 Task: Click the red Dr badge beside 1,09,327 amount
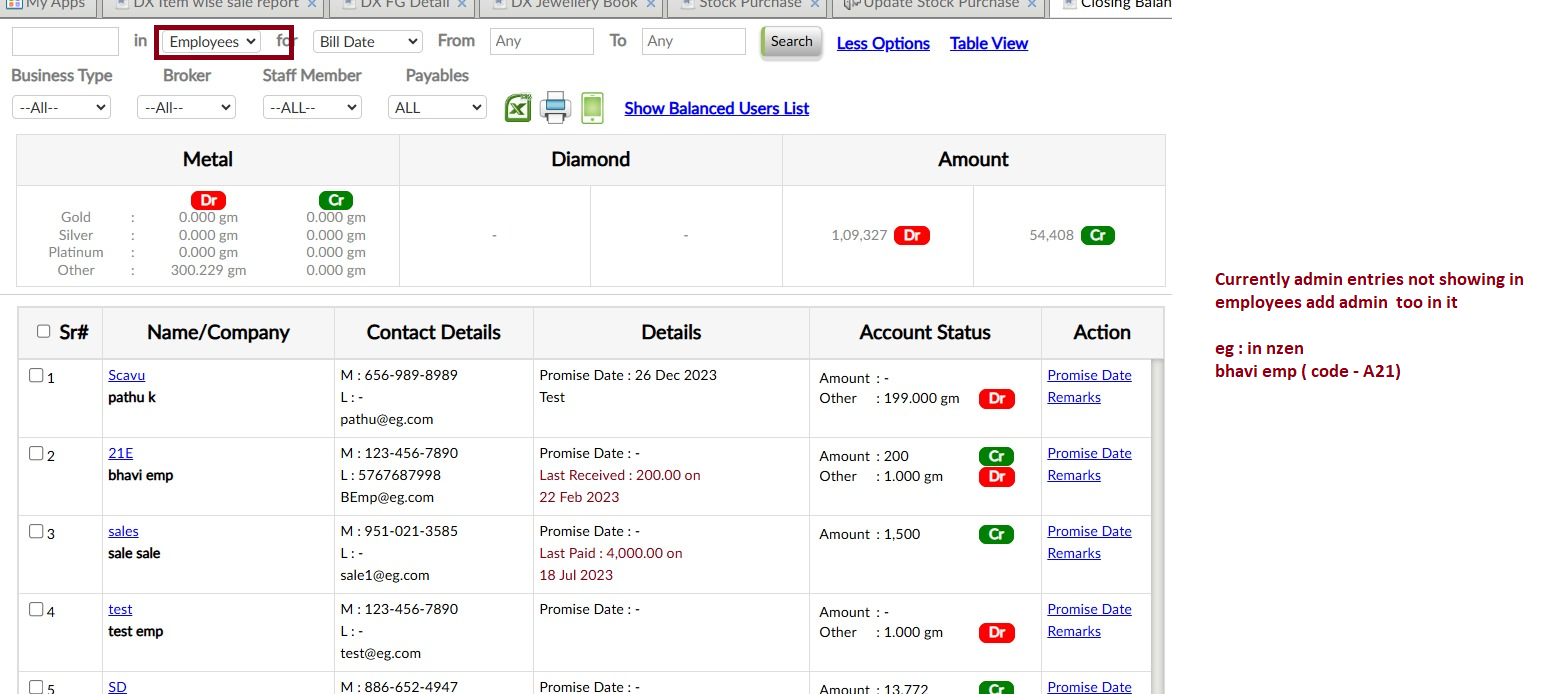[911, 236]
